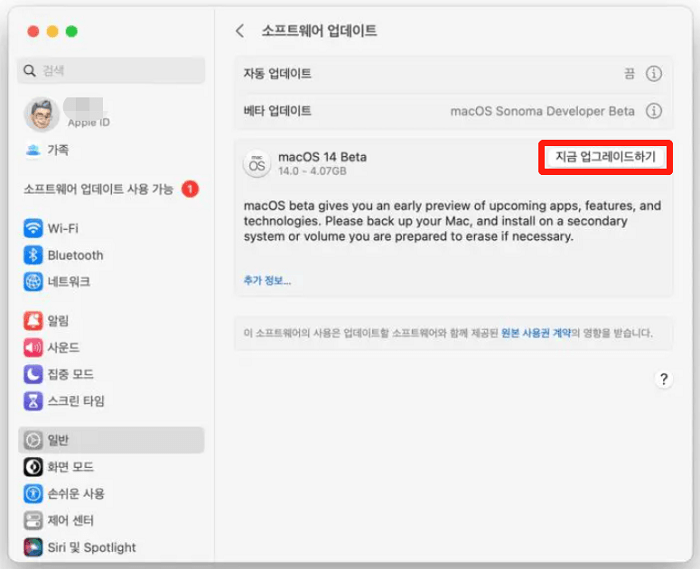Open Bluetooth settings icon
700x569 pixels.
click(x=33, y=255)
